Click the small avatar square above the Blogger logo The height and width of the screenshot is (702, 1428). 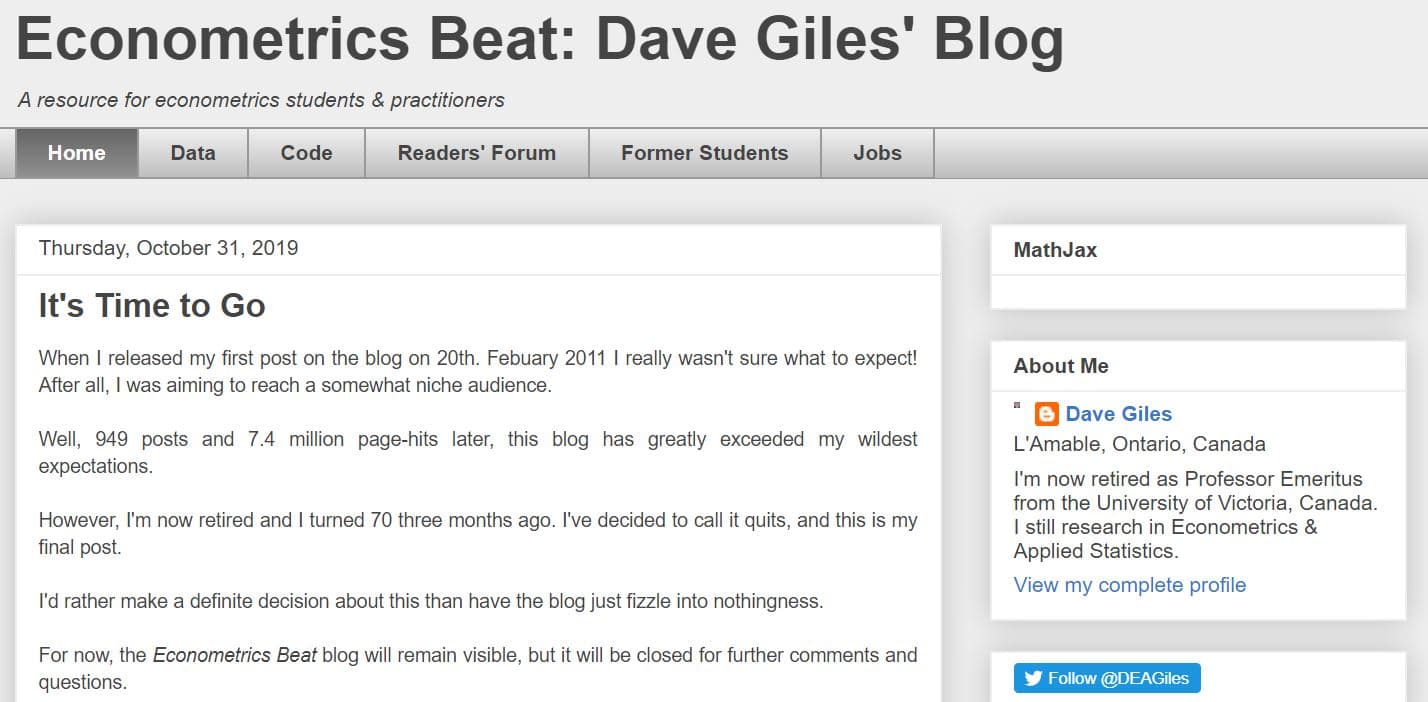(x=1017, y=402)
